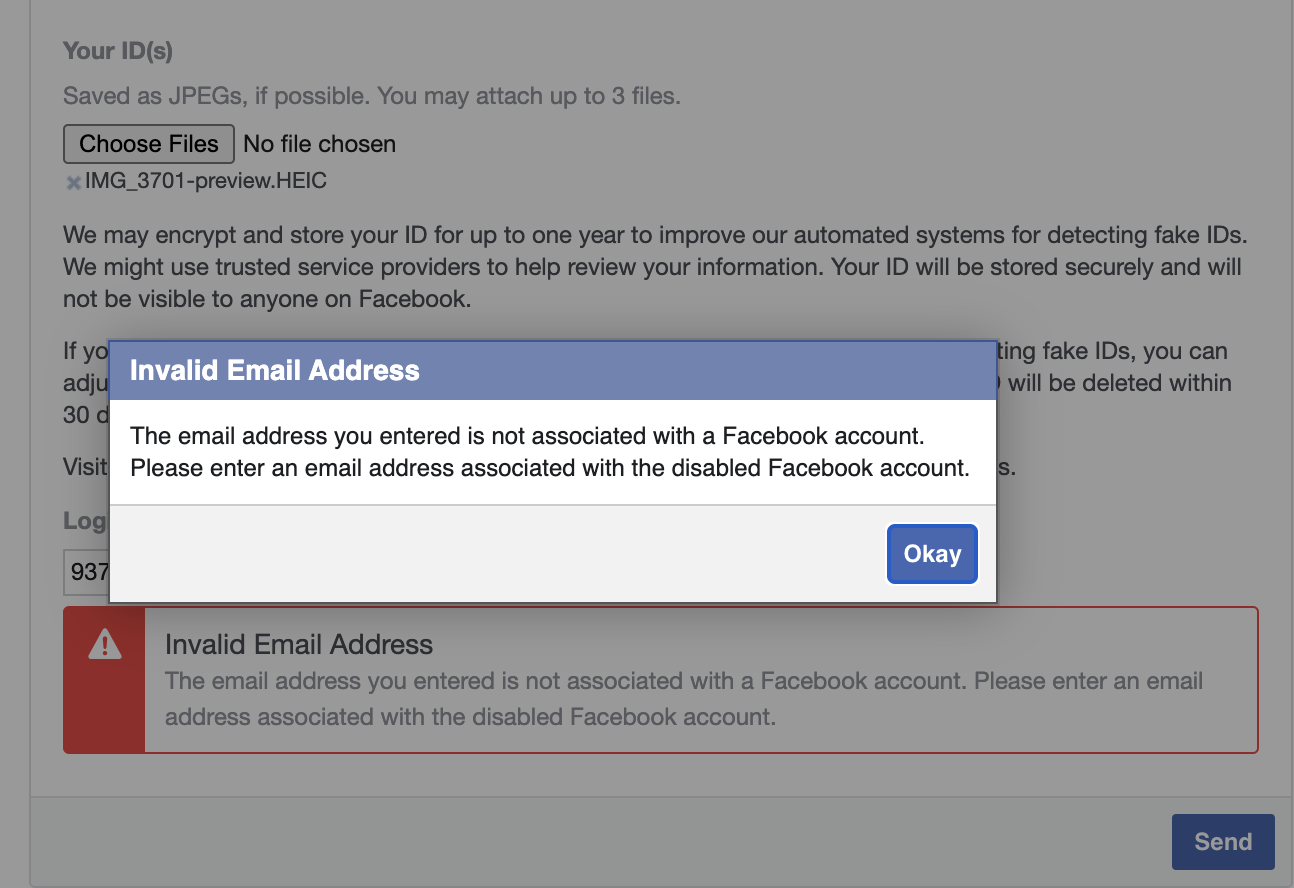The image size is (1294, 888).
Task: Focus the login field starting with 937
Action: [x=86, y=574]
